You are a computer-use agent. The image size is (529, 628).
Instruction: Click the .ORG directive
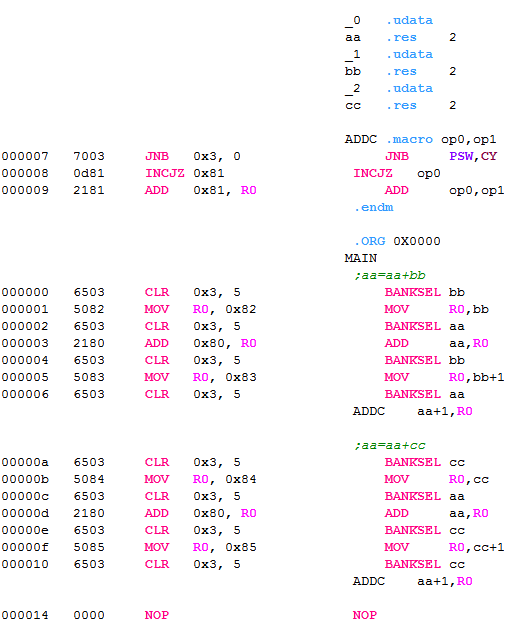[x=370, y=242]
